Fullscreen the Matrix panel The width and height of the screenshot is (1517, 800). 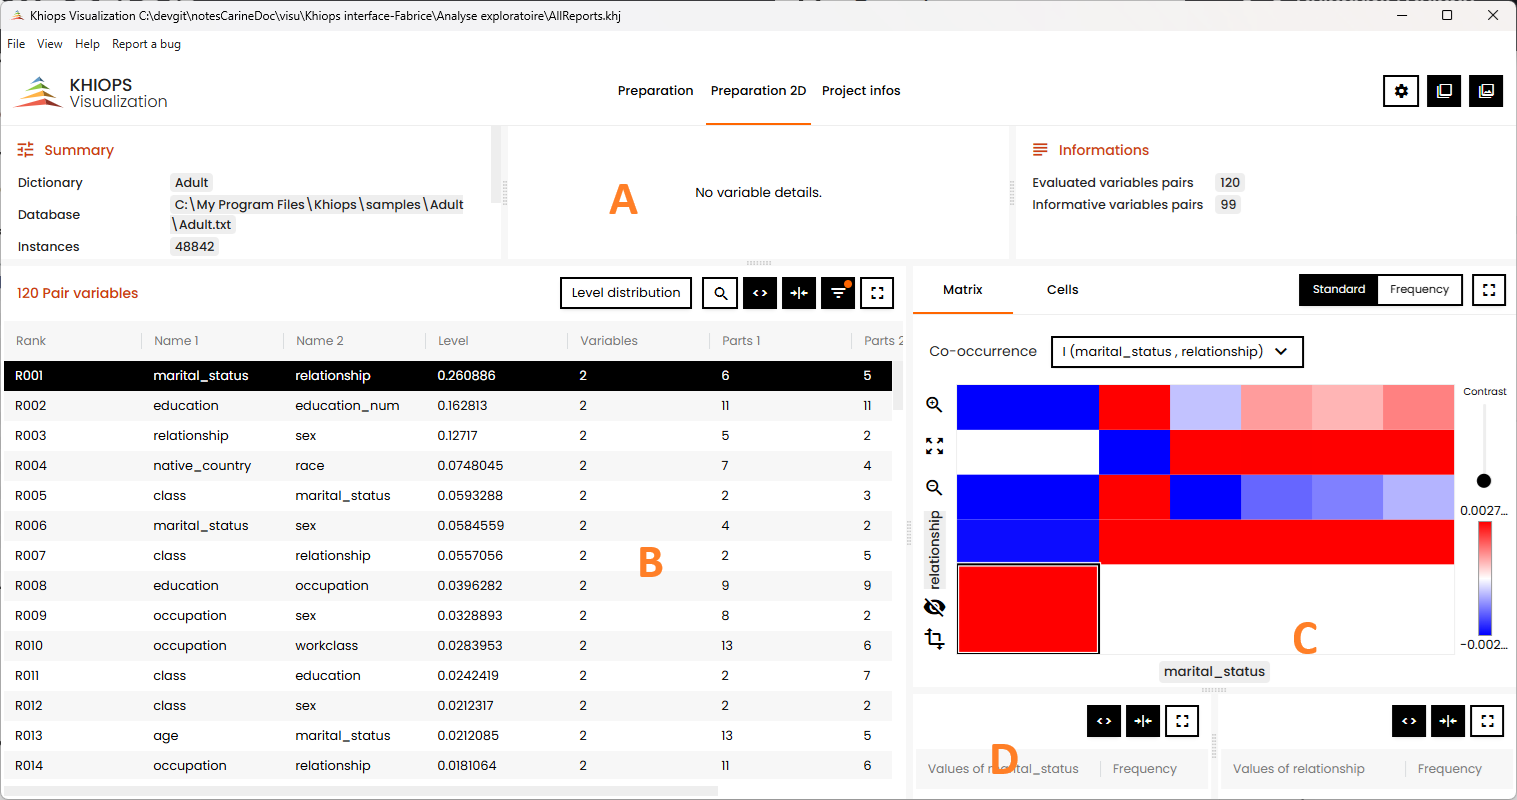1489,290
